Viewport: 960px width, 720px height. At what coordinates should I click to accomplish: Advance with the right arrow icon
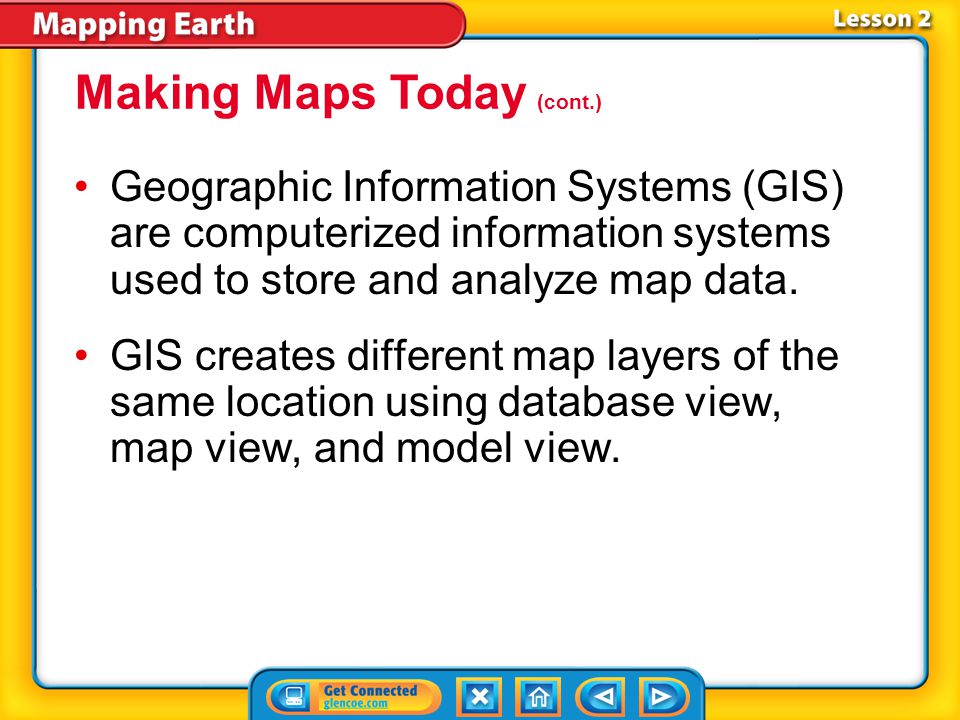coord(663,697)
